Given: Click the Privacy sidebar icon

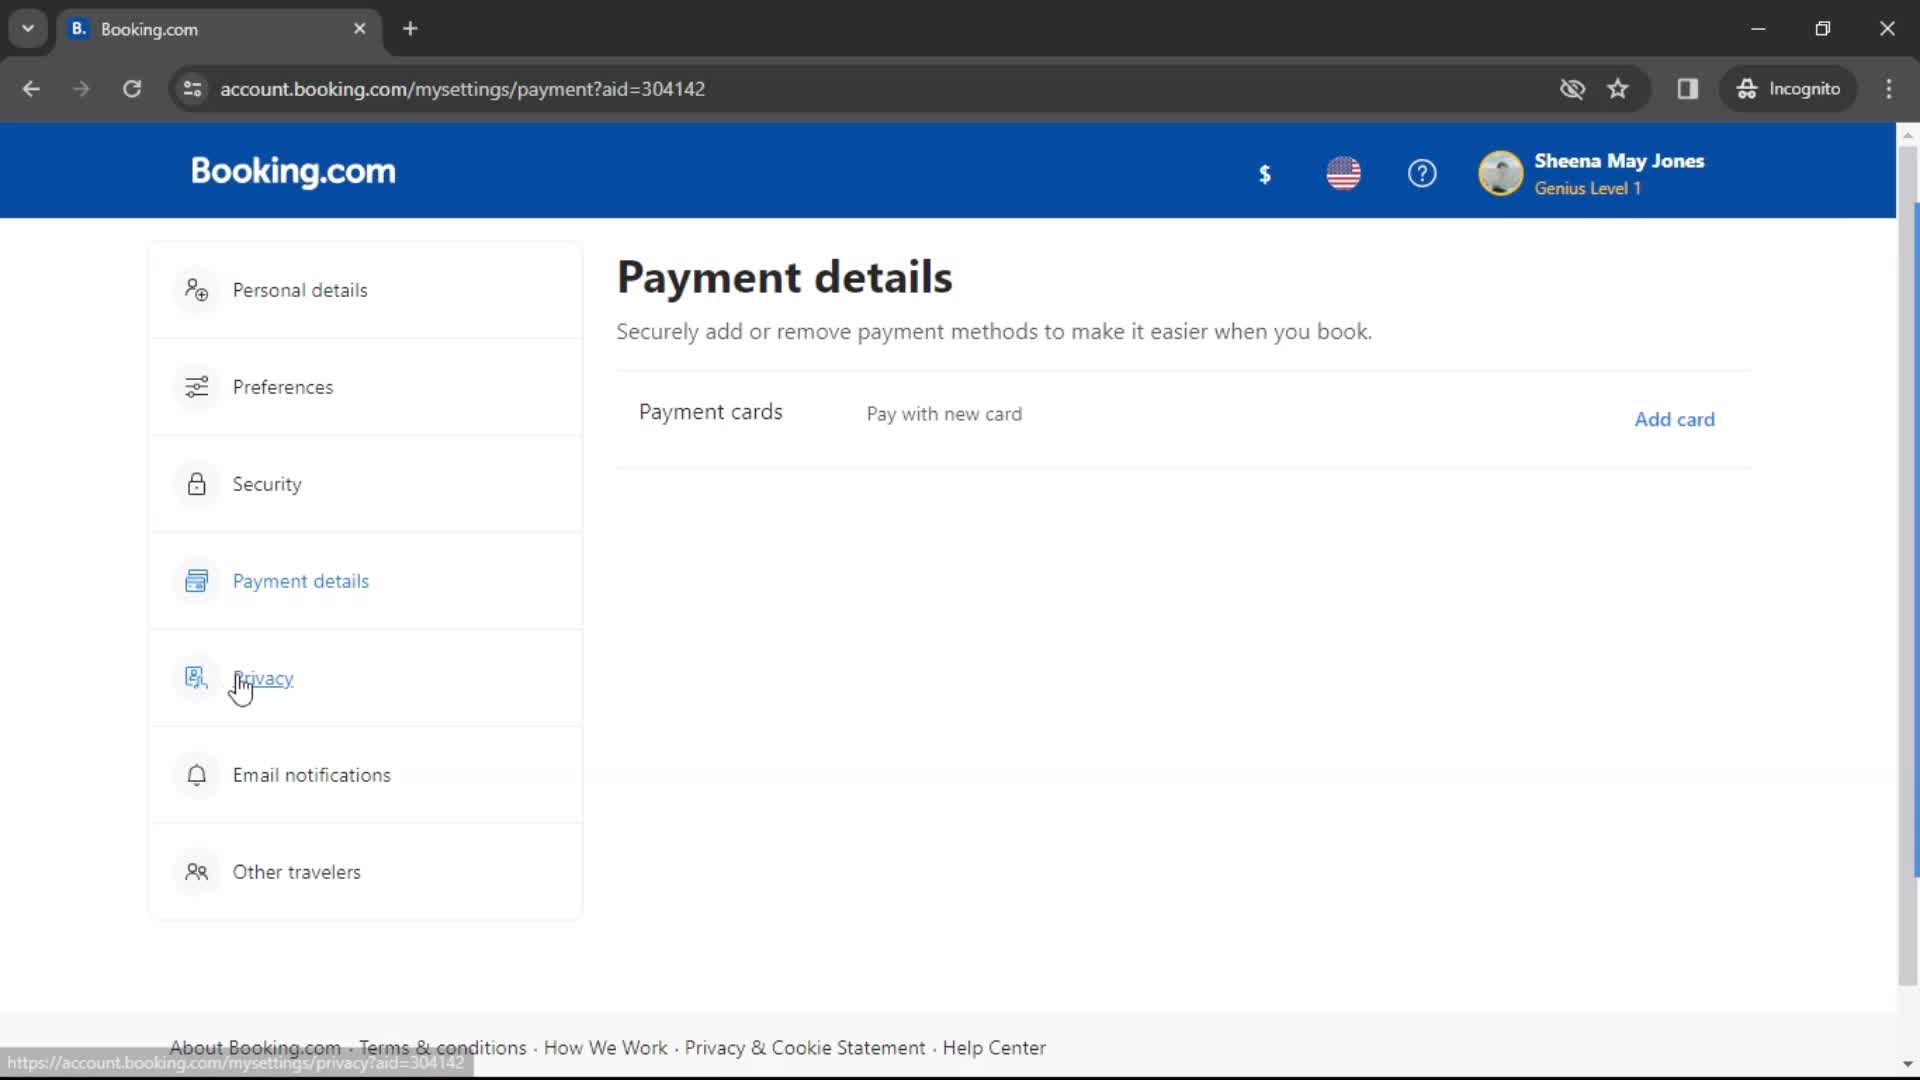Looking at the screenshot, I should pos(197,678).
